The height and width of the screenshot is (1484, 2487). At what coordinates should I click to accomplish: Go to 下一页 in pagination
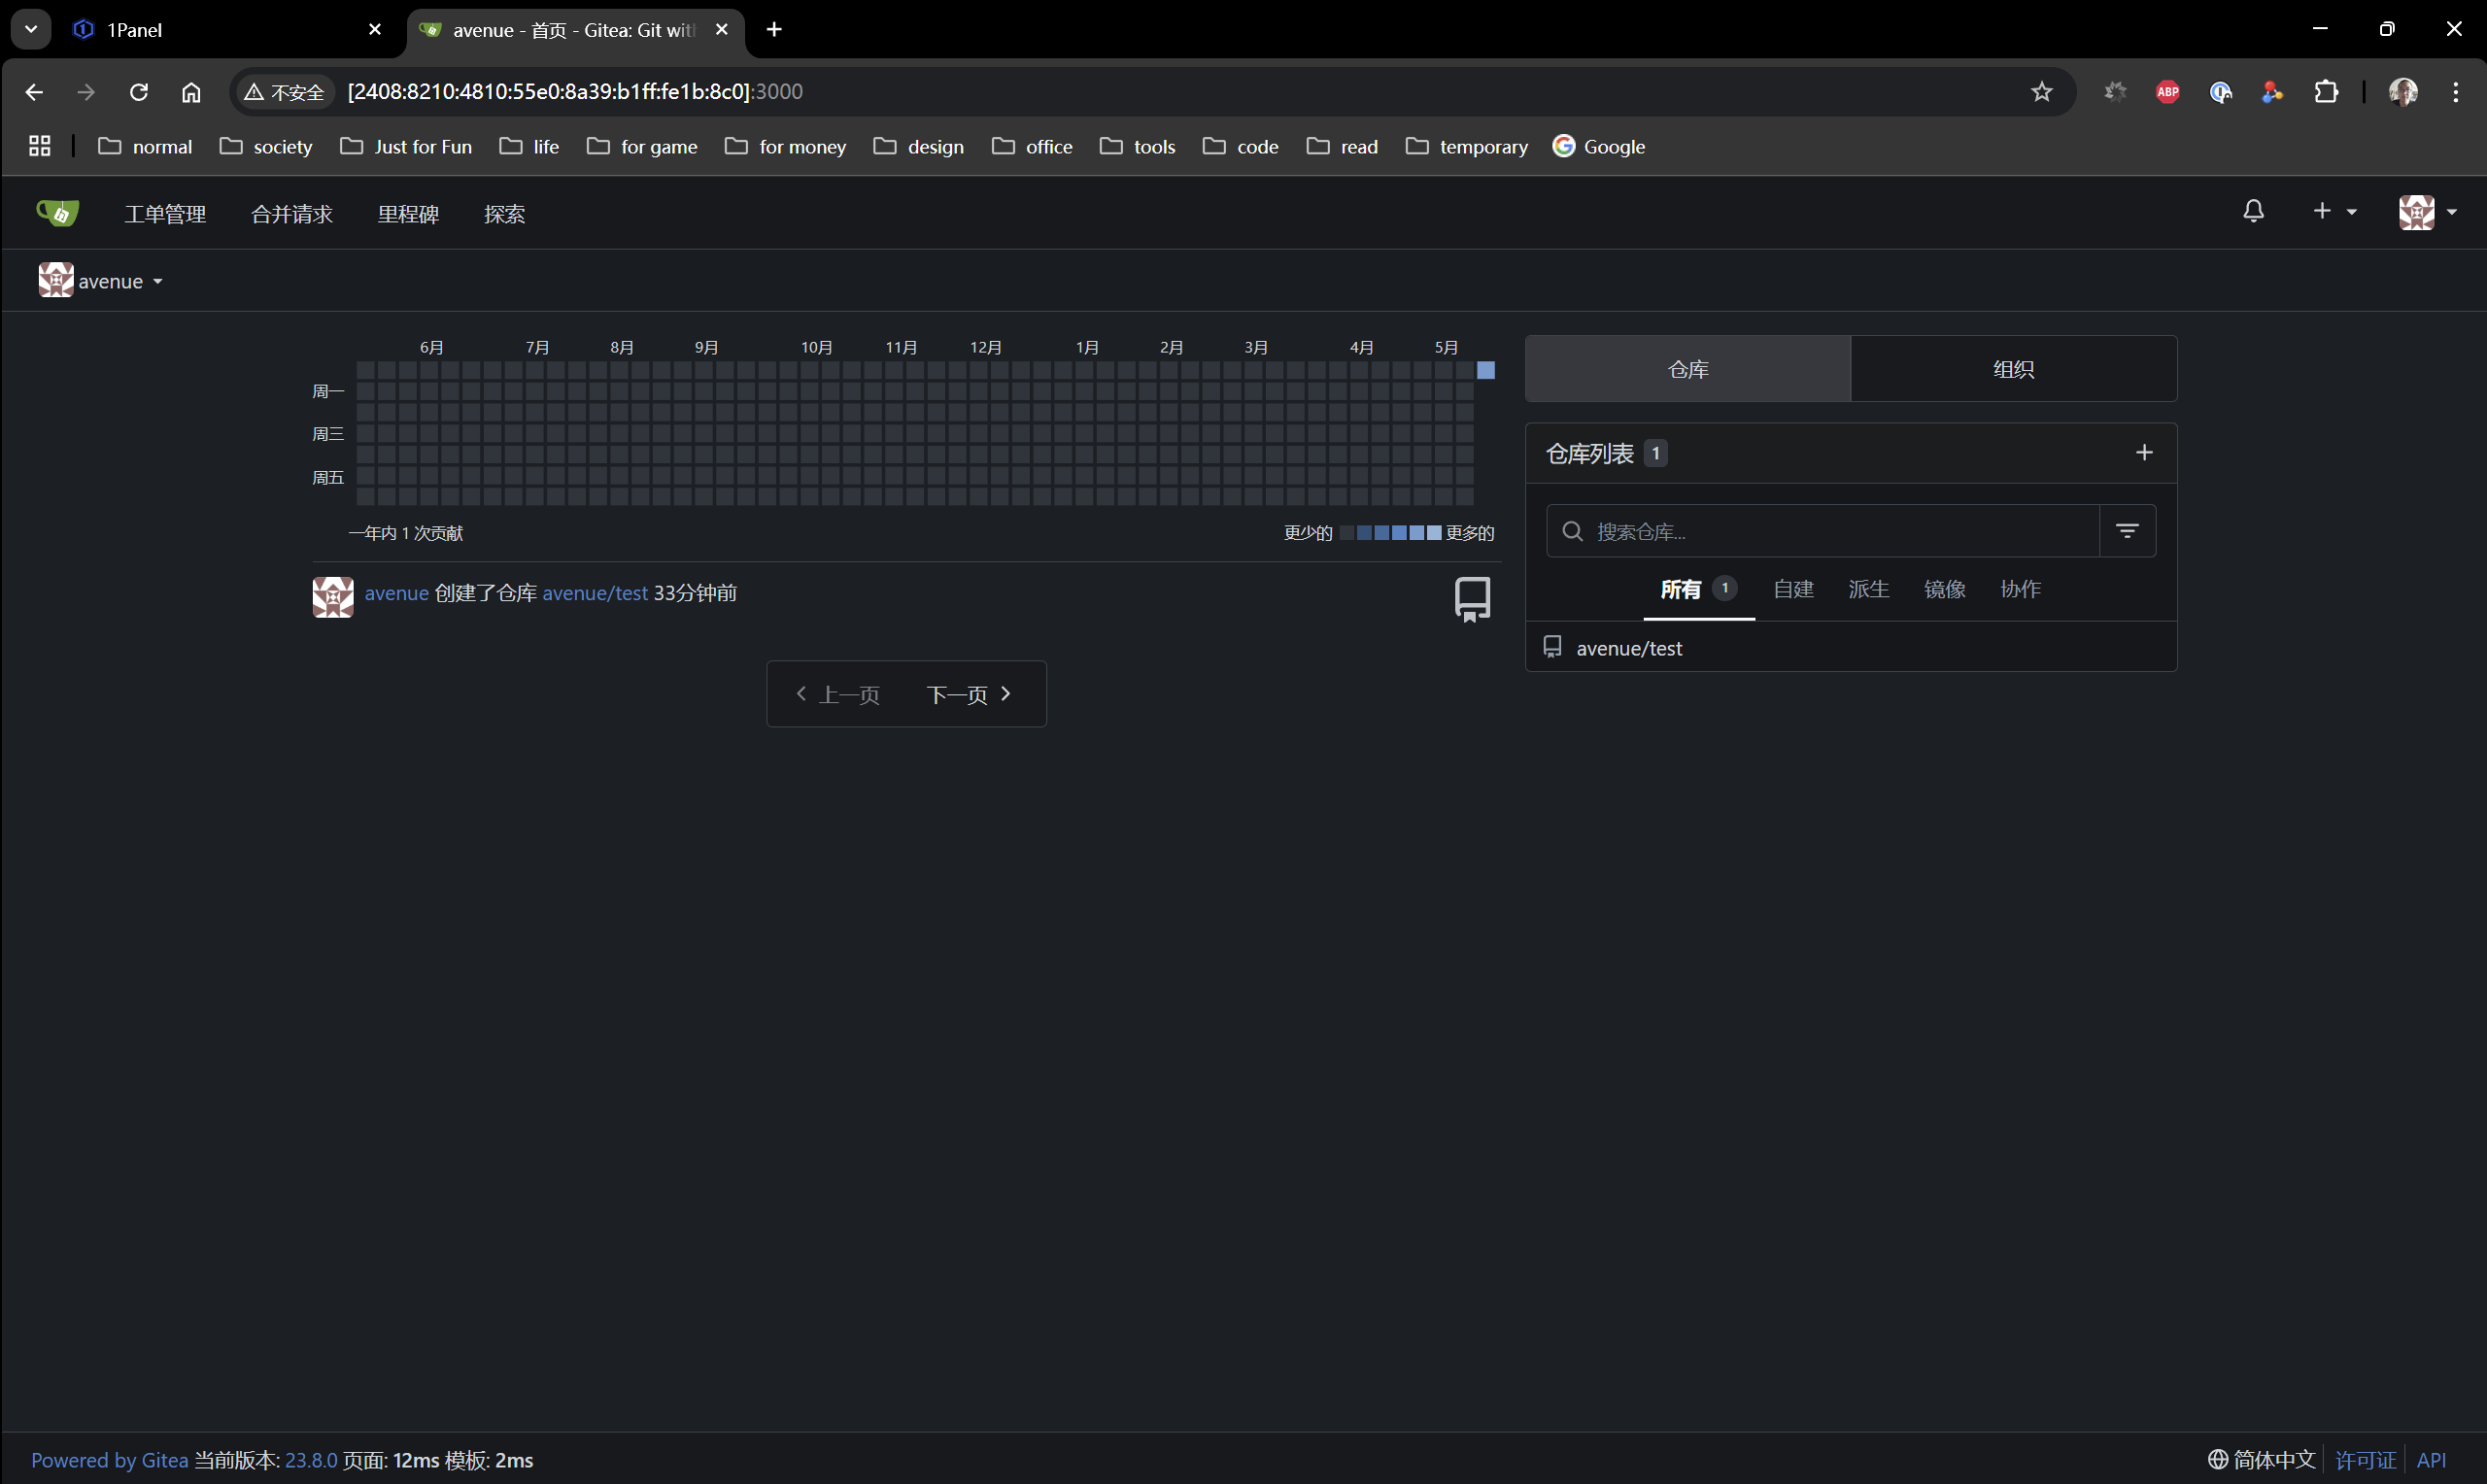[968, 694]
